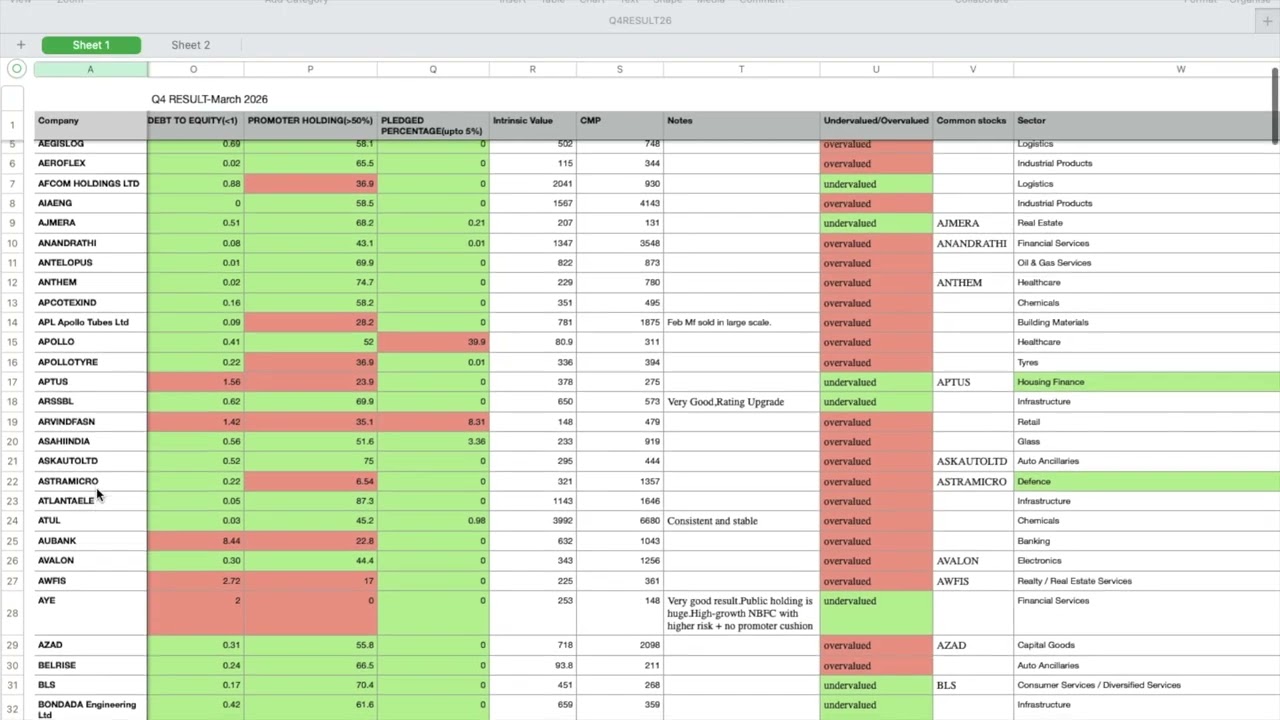Select CMP 2098 for AZAD
Image resolution: width=1280 pixels, height=720 pixels.
[x=619, y=645]
